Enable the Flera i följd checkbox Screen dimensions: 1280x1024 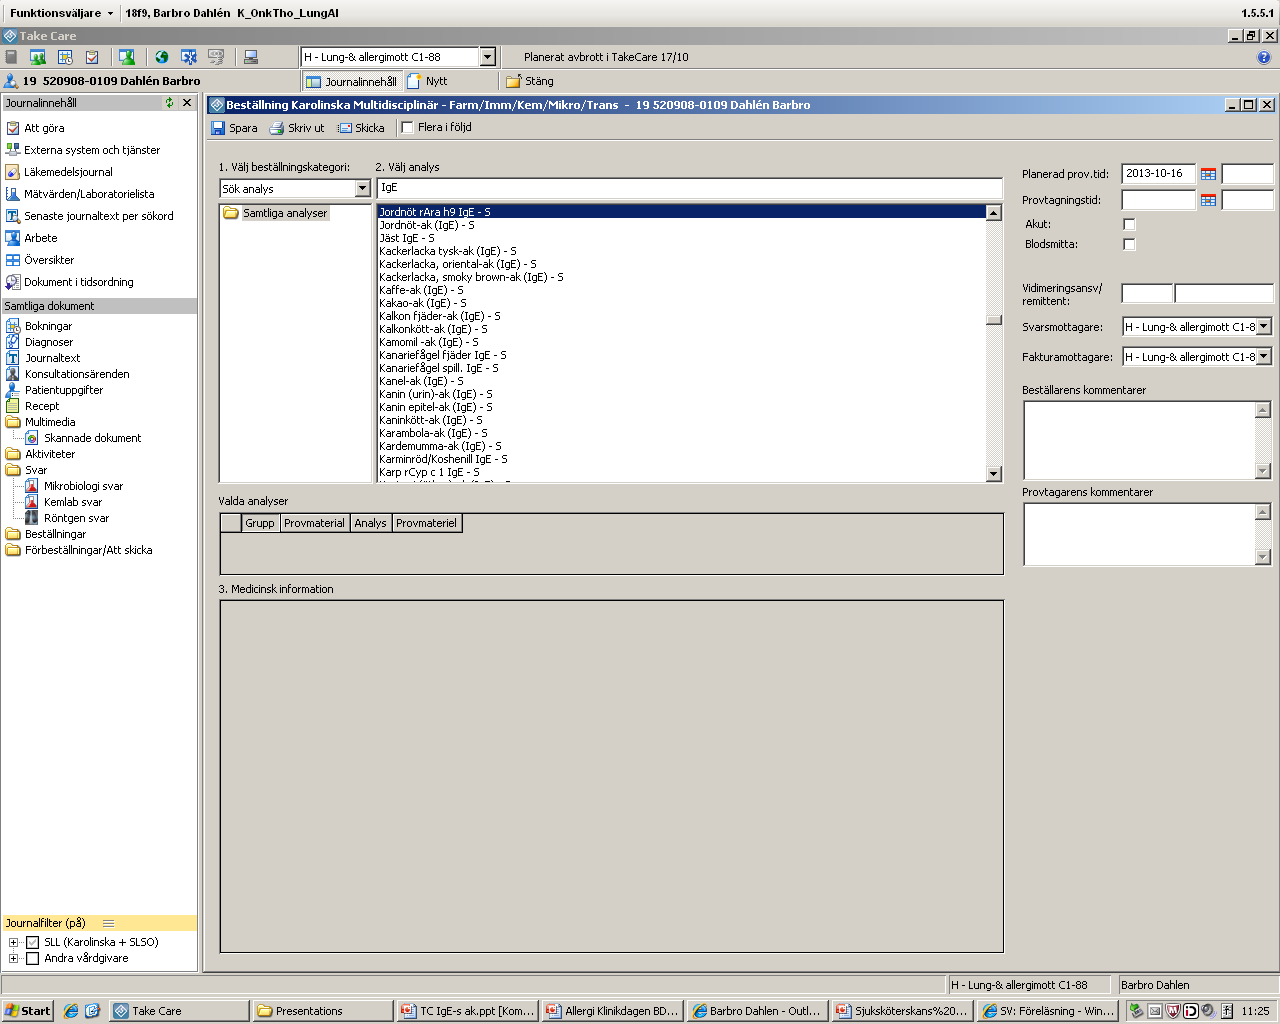[x=407, y=127]
